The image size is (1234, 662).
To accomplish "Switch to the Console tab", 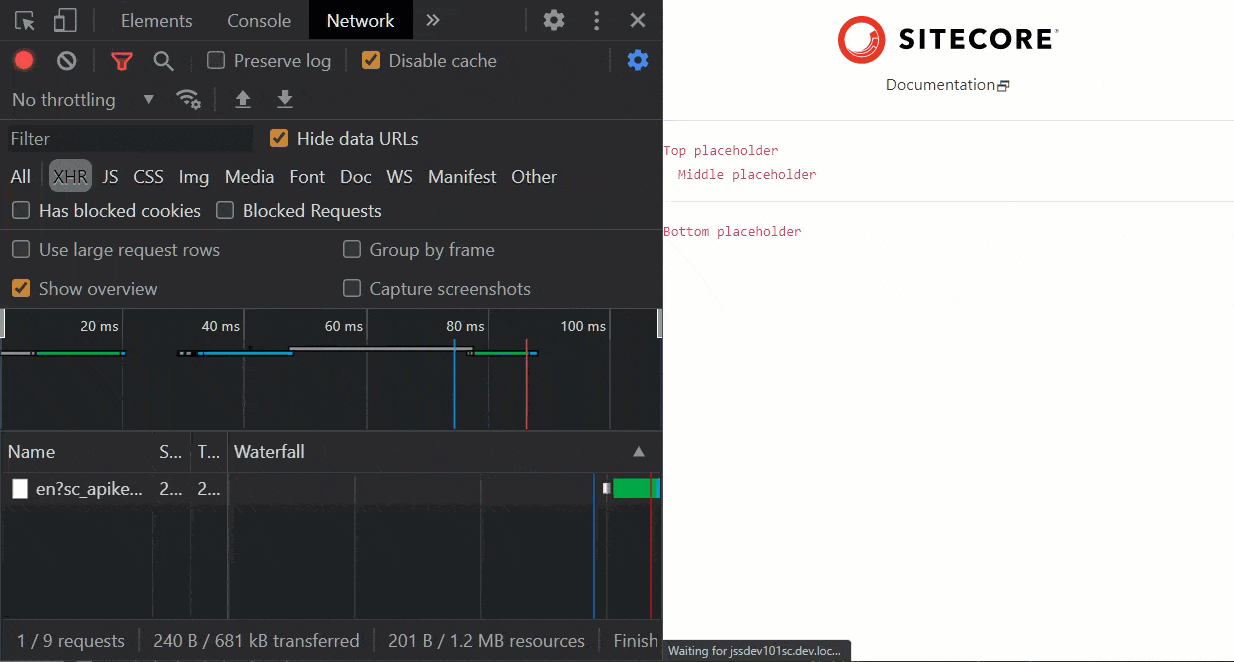I will 258,20.
